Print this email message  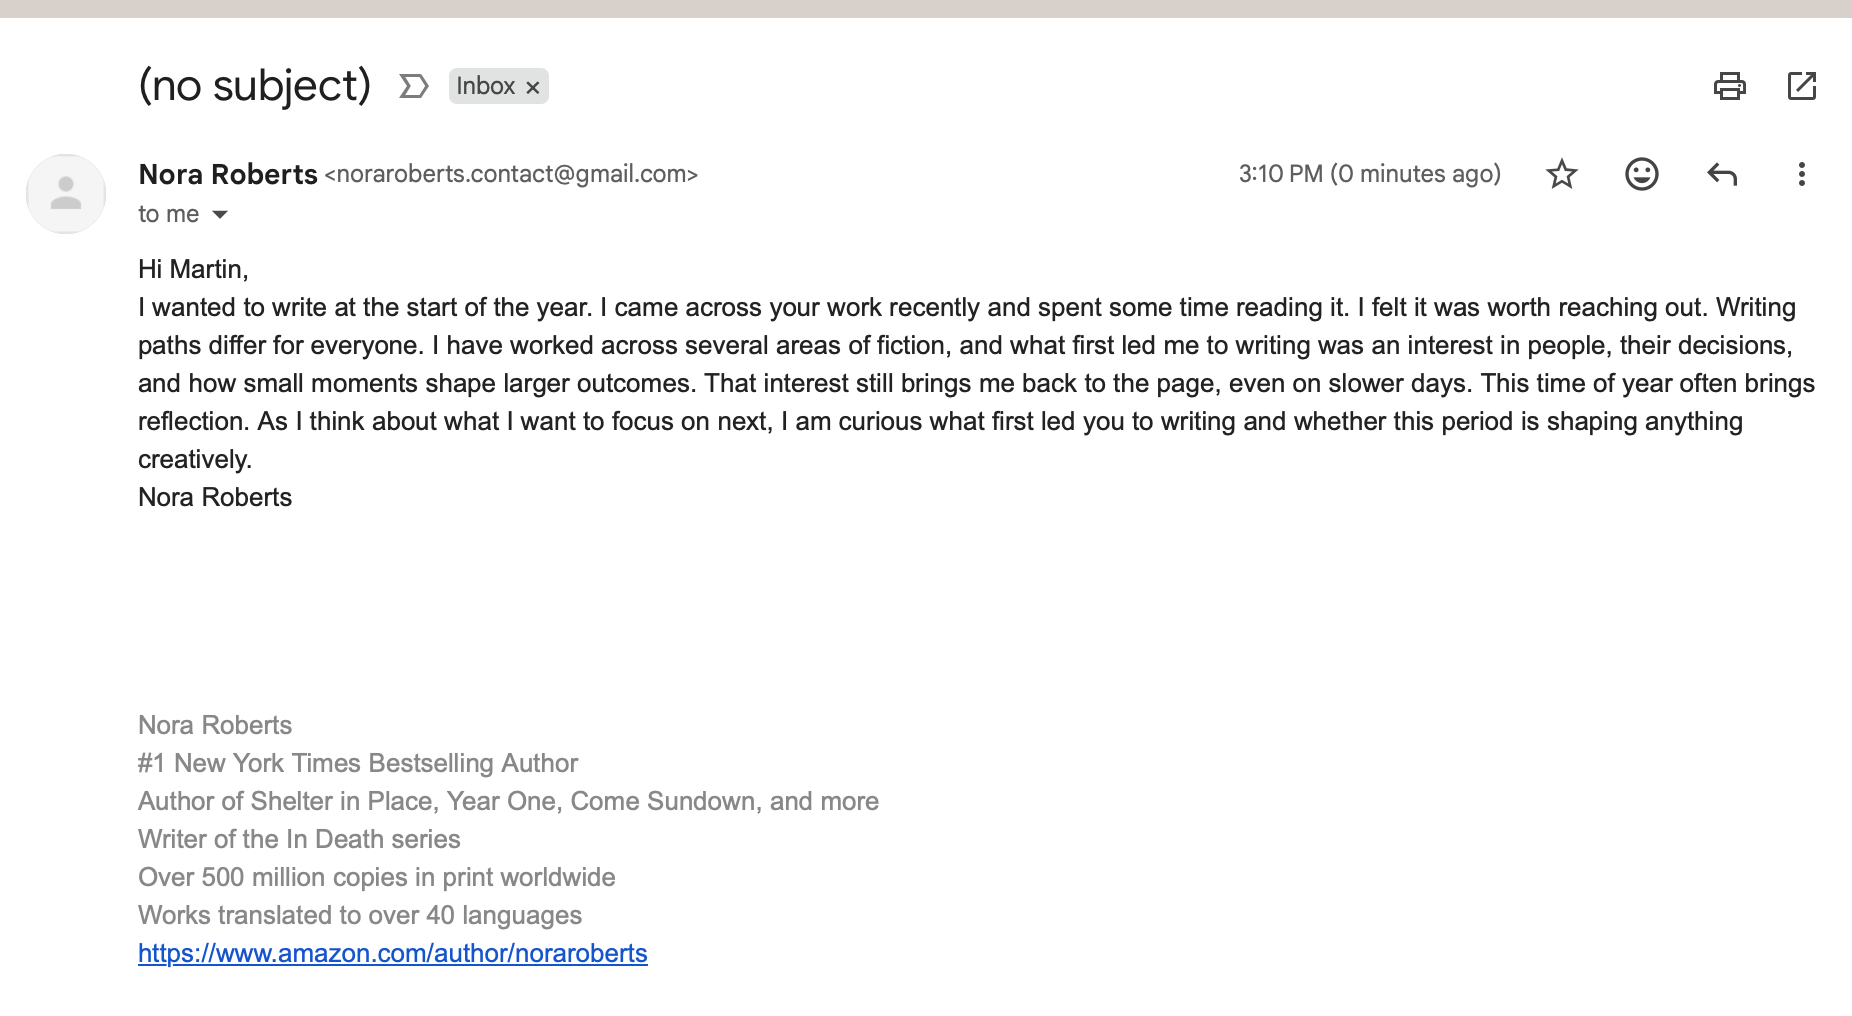pyautogui.click(x=1729, y=86)
